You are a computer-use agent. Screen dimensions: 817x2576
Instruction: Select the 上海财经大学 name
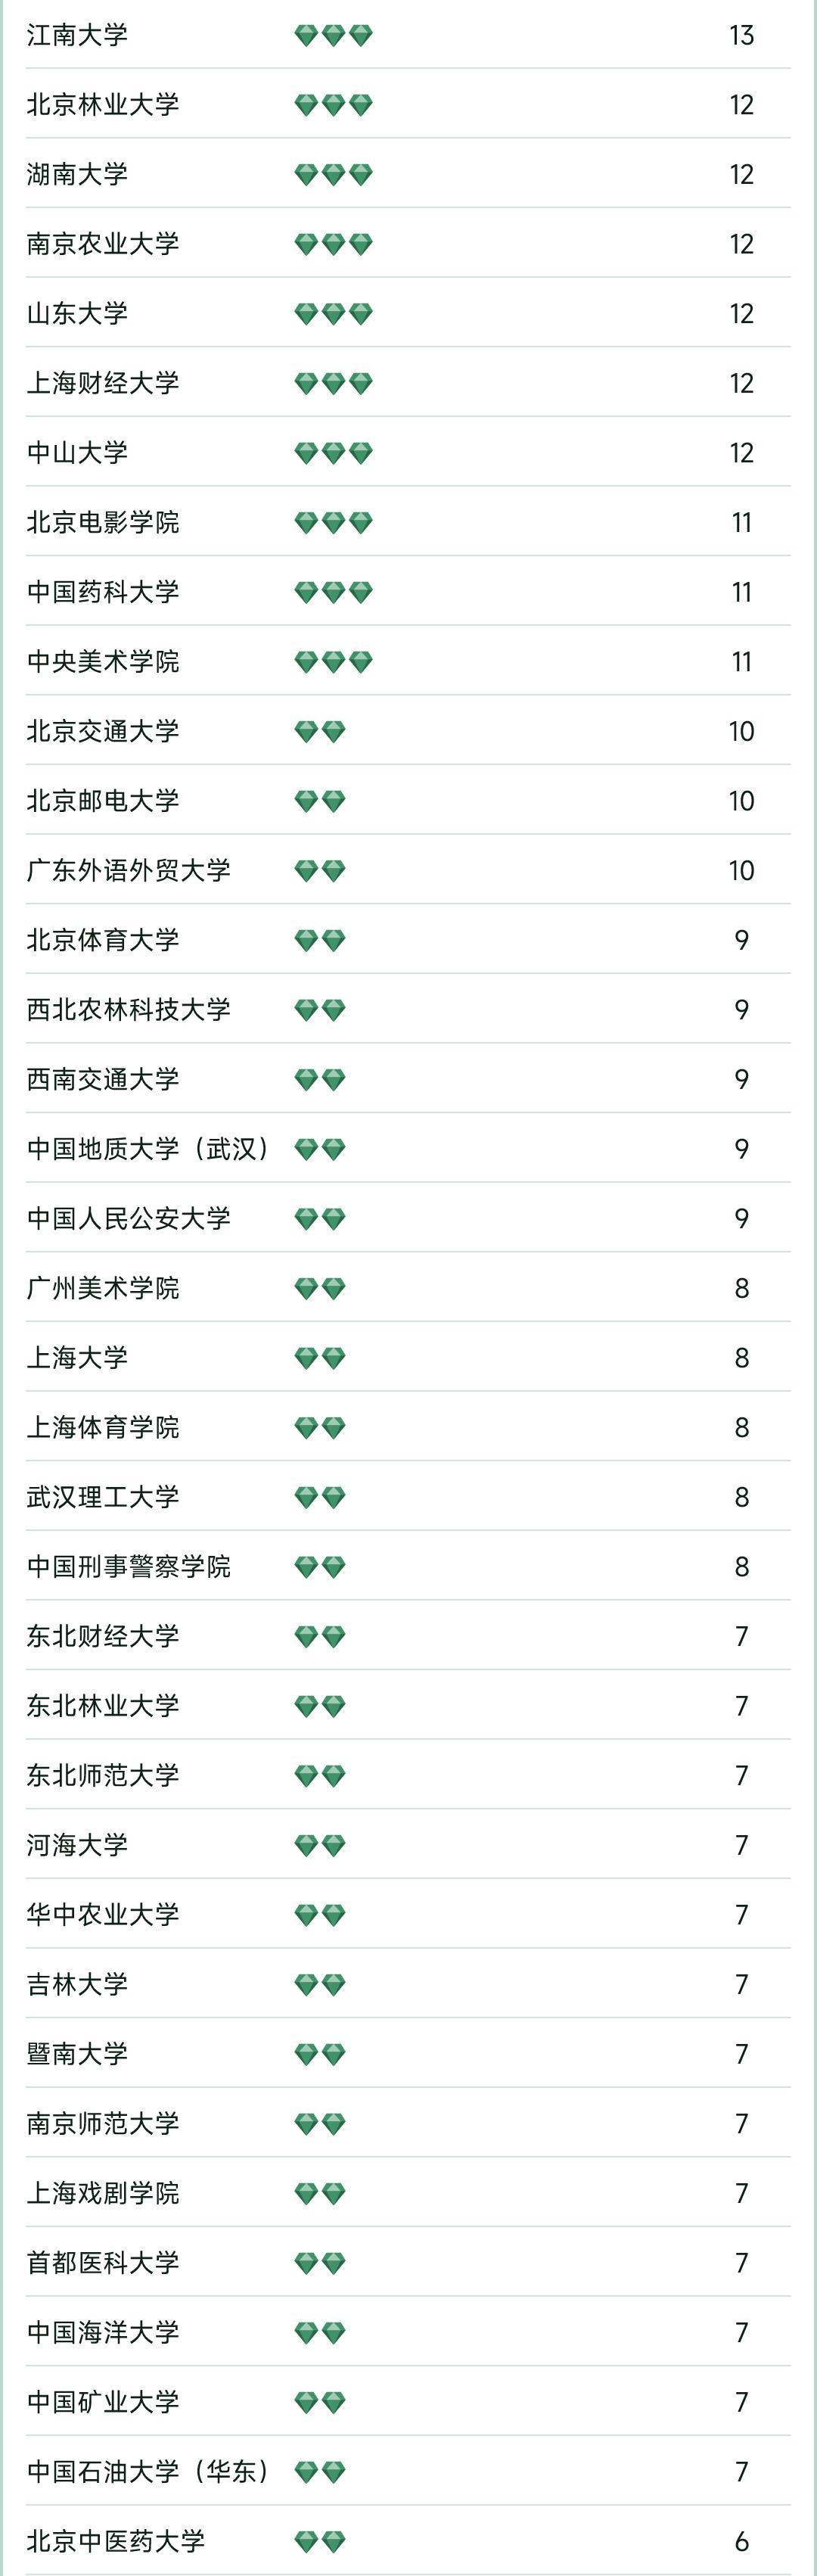click(x=103, y=383)
